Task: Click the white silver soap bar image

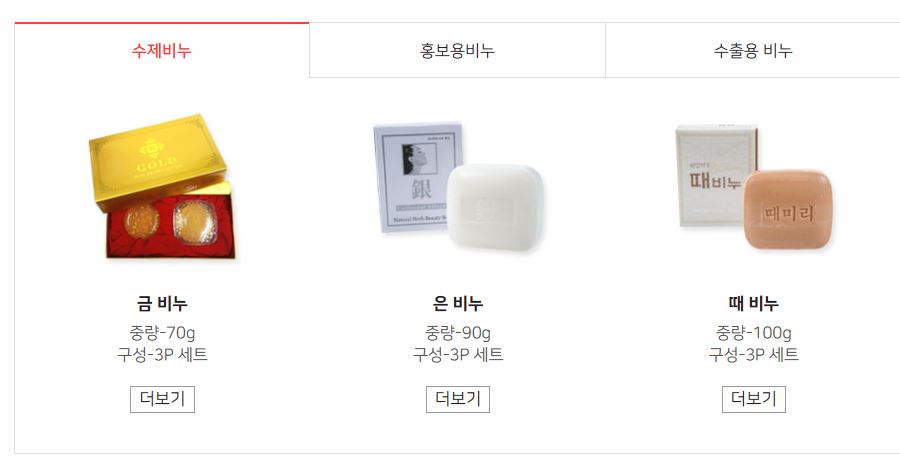Action: [x=495, y=207]
